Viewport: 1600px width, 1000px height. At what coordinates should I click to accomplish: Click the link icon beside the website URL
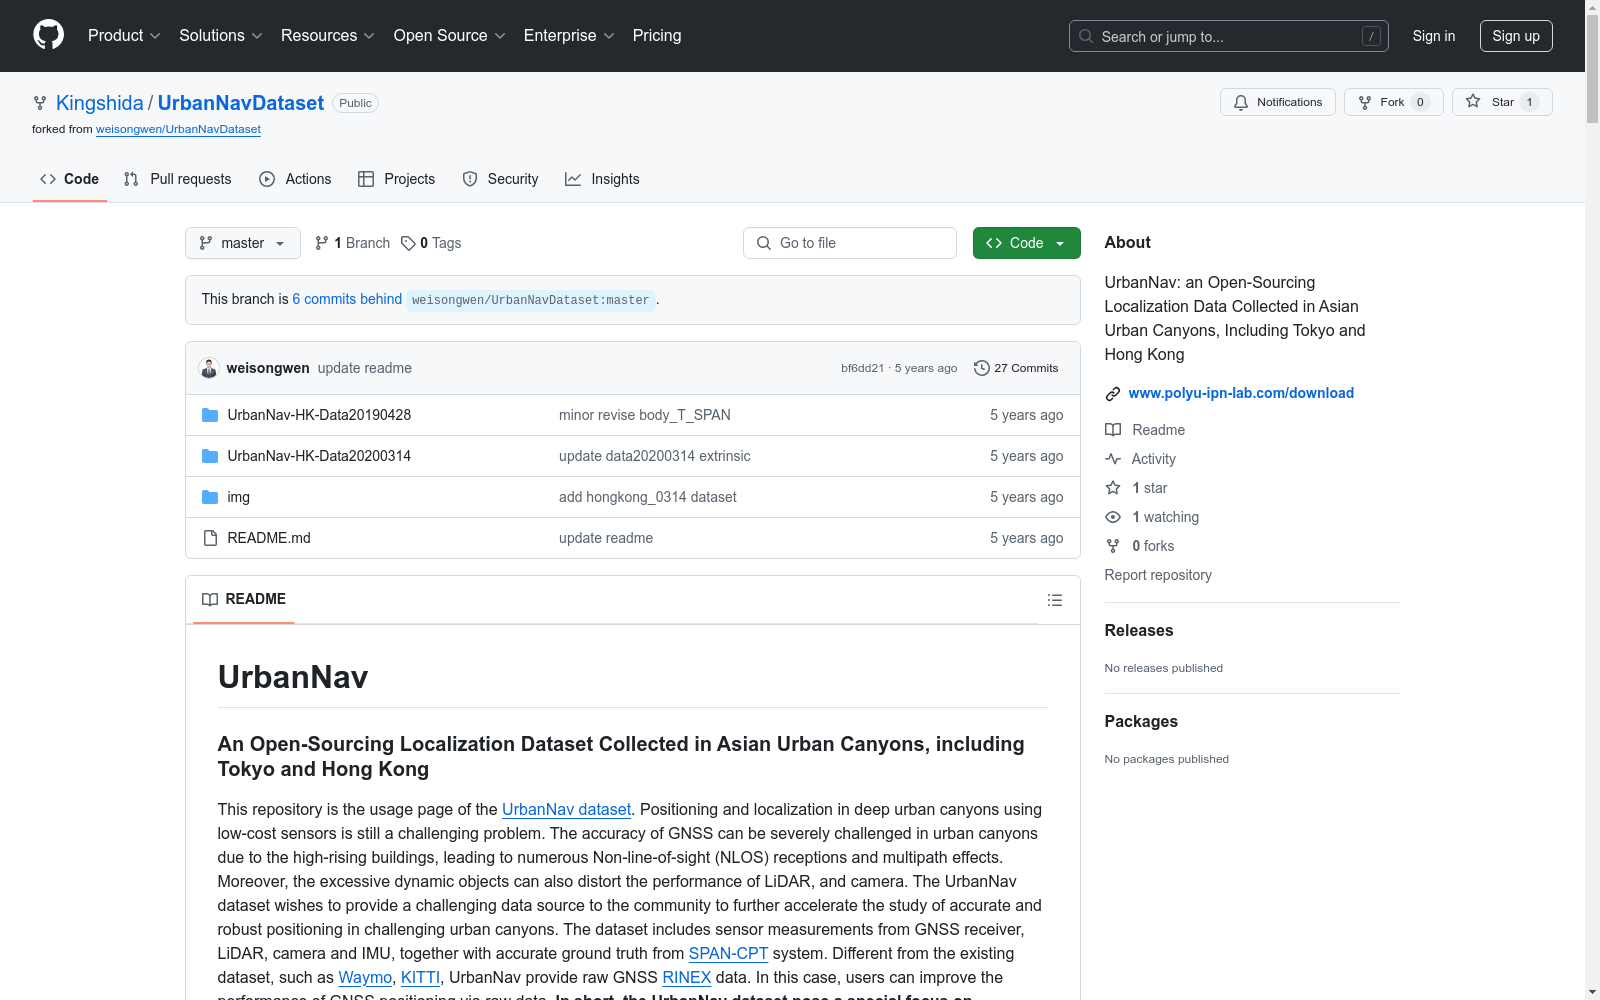[1113, 394]
